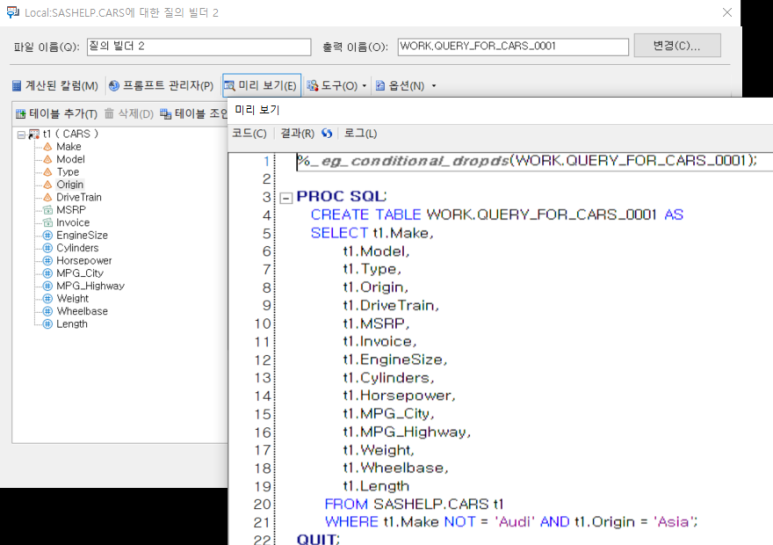Click the Wheelbase numeric column icon

(x=47, y=311)
